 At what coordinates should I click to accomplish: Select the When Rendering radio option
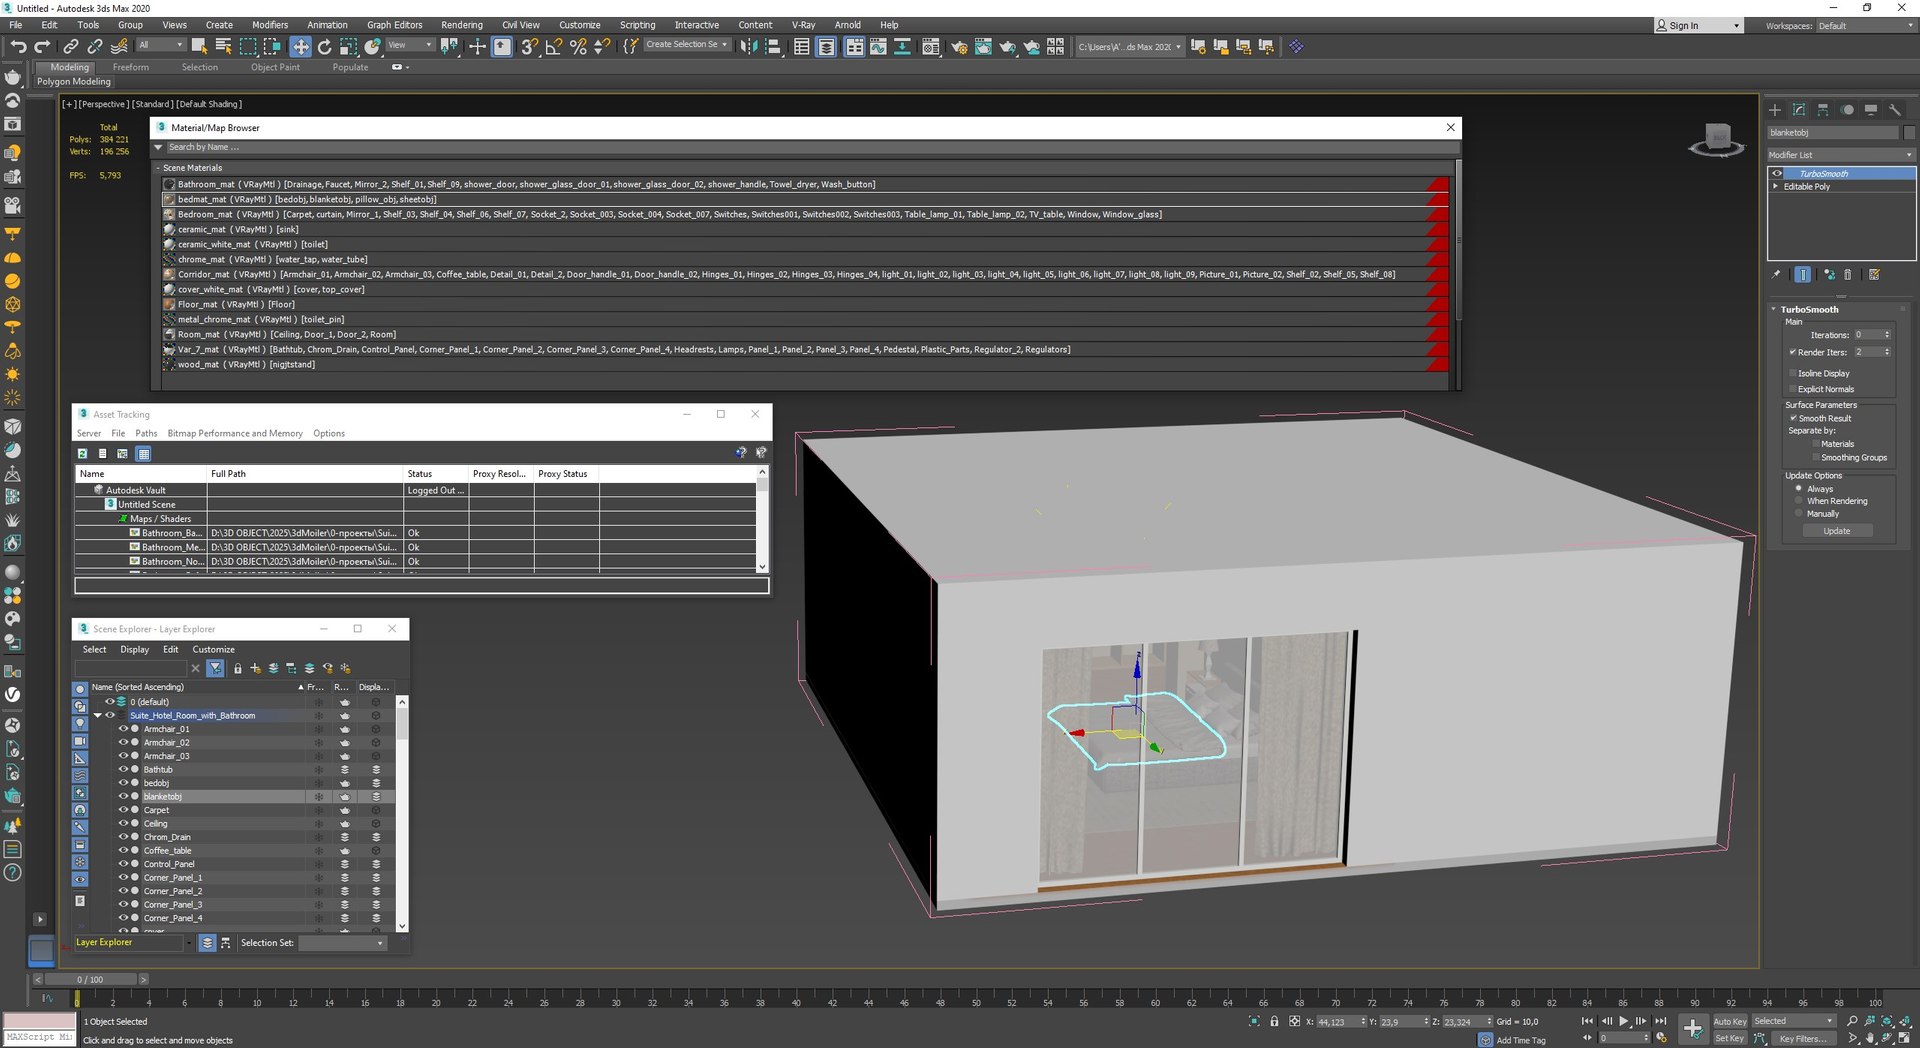(1799, 501)
